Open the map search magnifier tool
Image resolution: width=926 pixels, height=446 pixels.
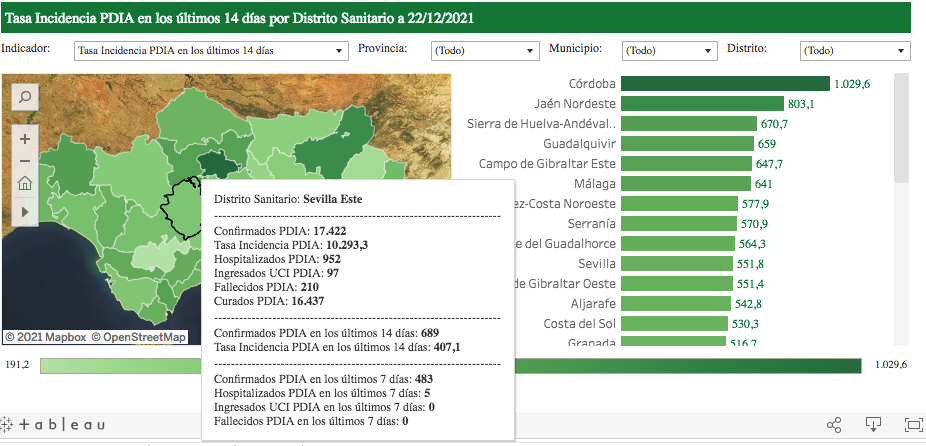(x=25, y=96)
